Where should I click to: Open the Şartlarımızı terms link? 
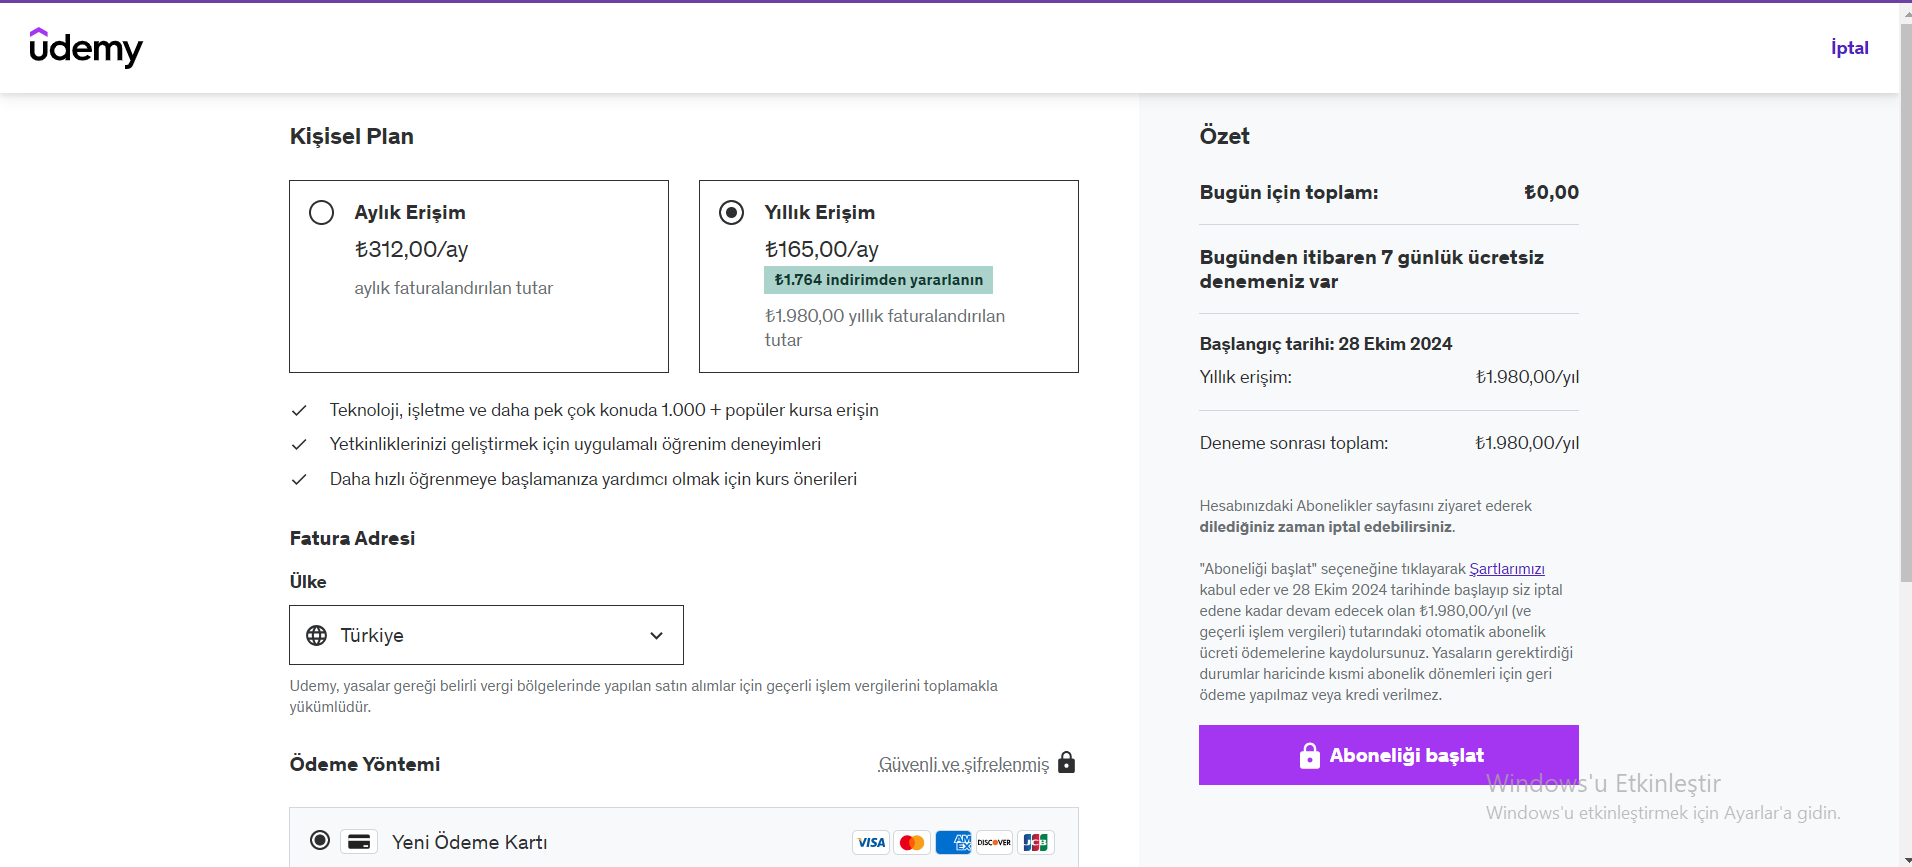(x=1507, y=569)
